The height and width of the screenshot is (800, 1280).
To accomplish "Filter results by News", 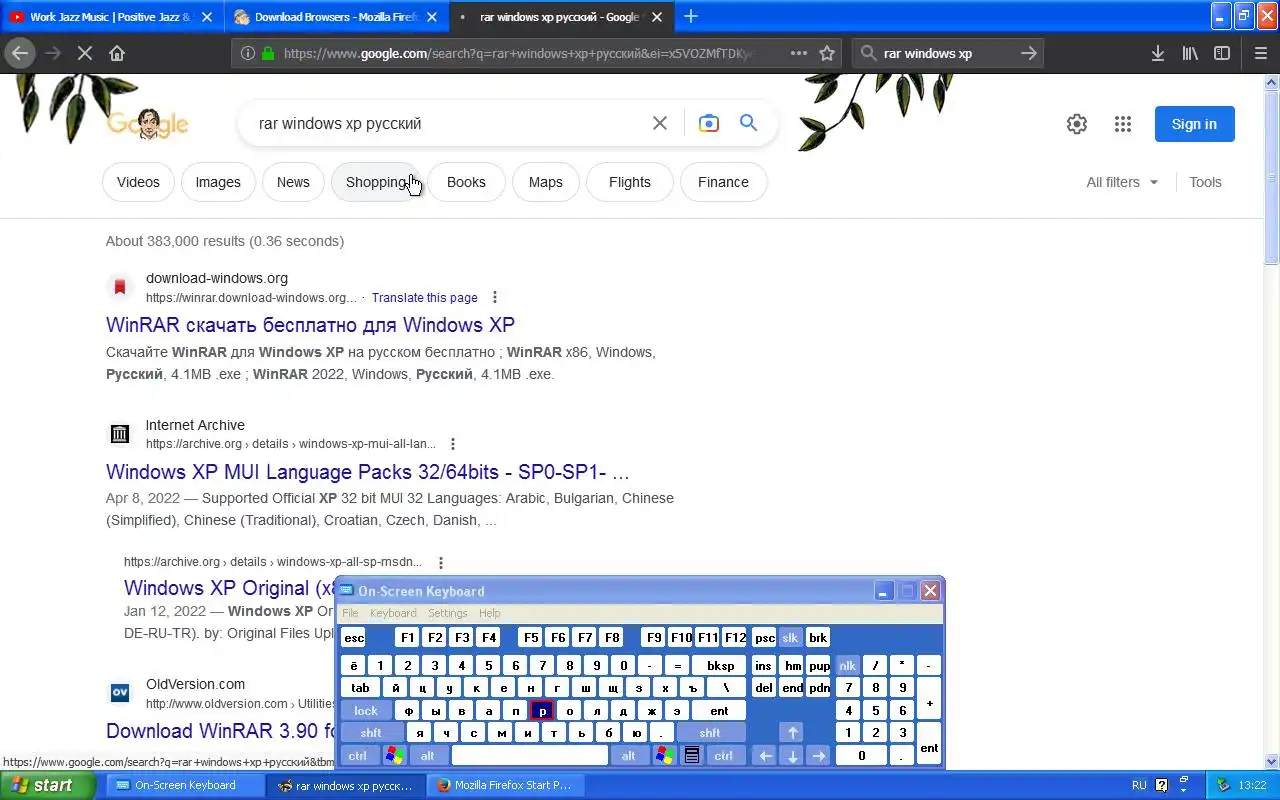I will pyautogui.click(x=293, y=182).
